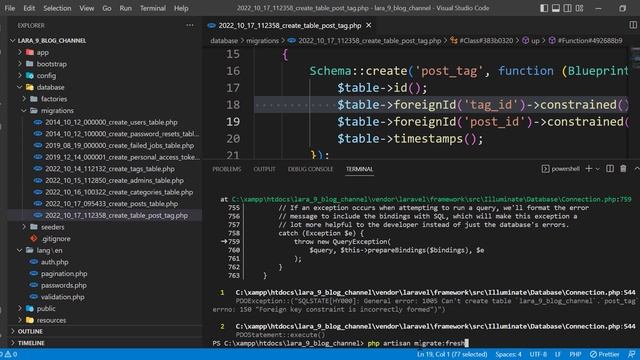
Task: Click migrations breadcrumb segment
Action: tap(262, 40)
